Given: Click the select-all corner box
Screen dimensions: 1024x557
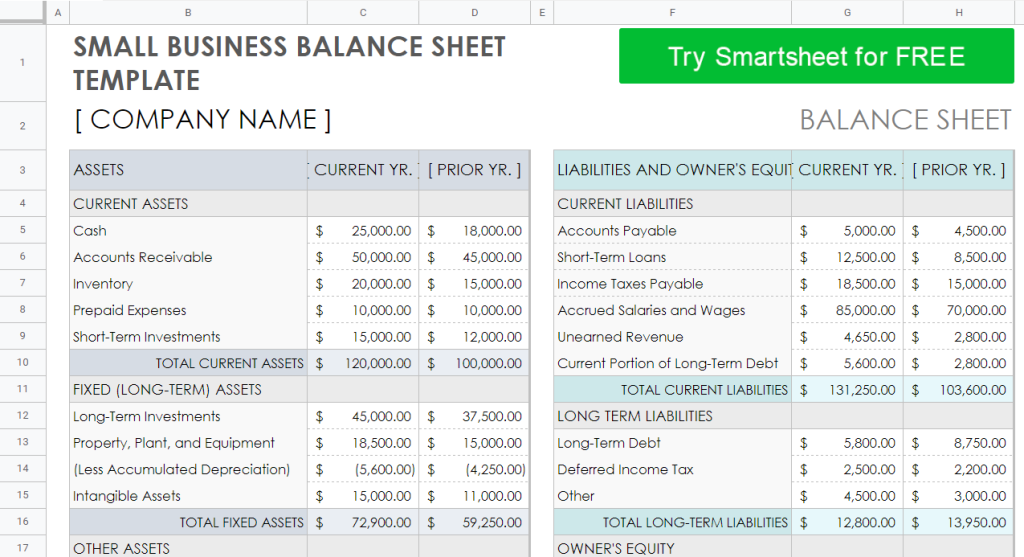Looking at the screenshot, I should [x=23, y=12].
